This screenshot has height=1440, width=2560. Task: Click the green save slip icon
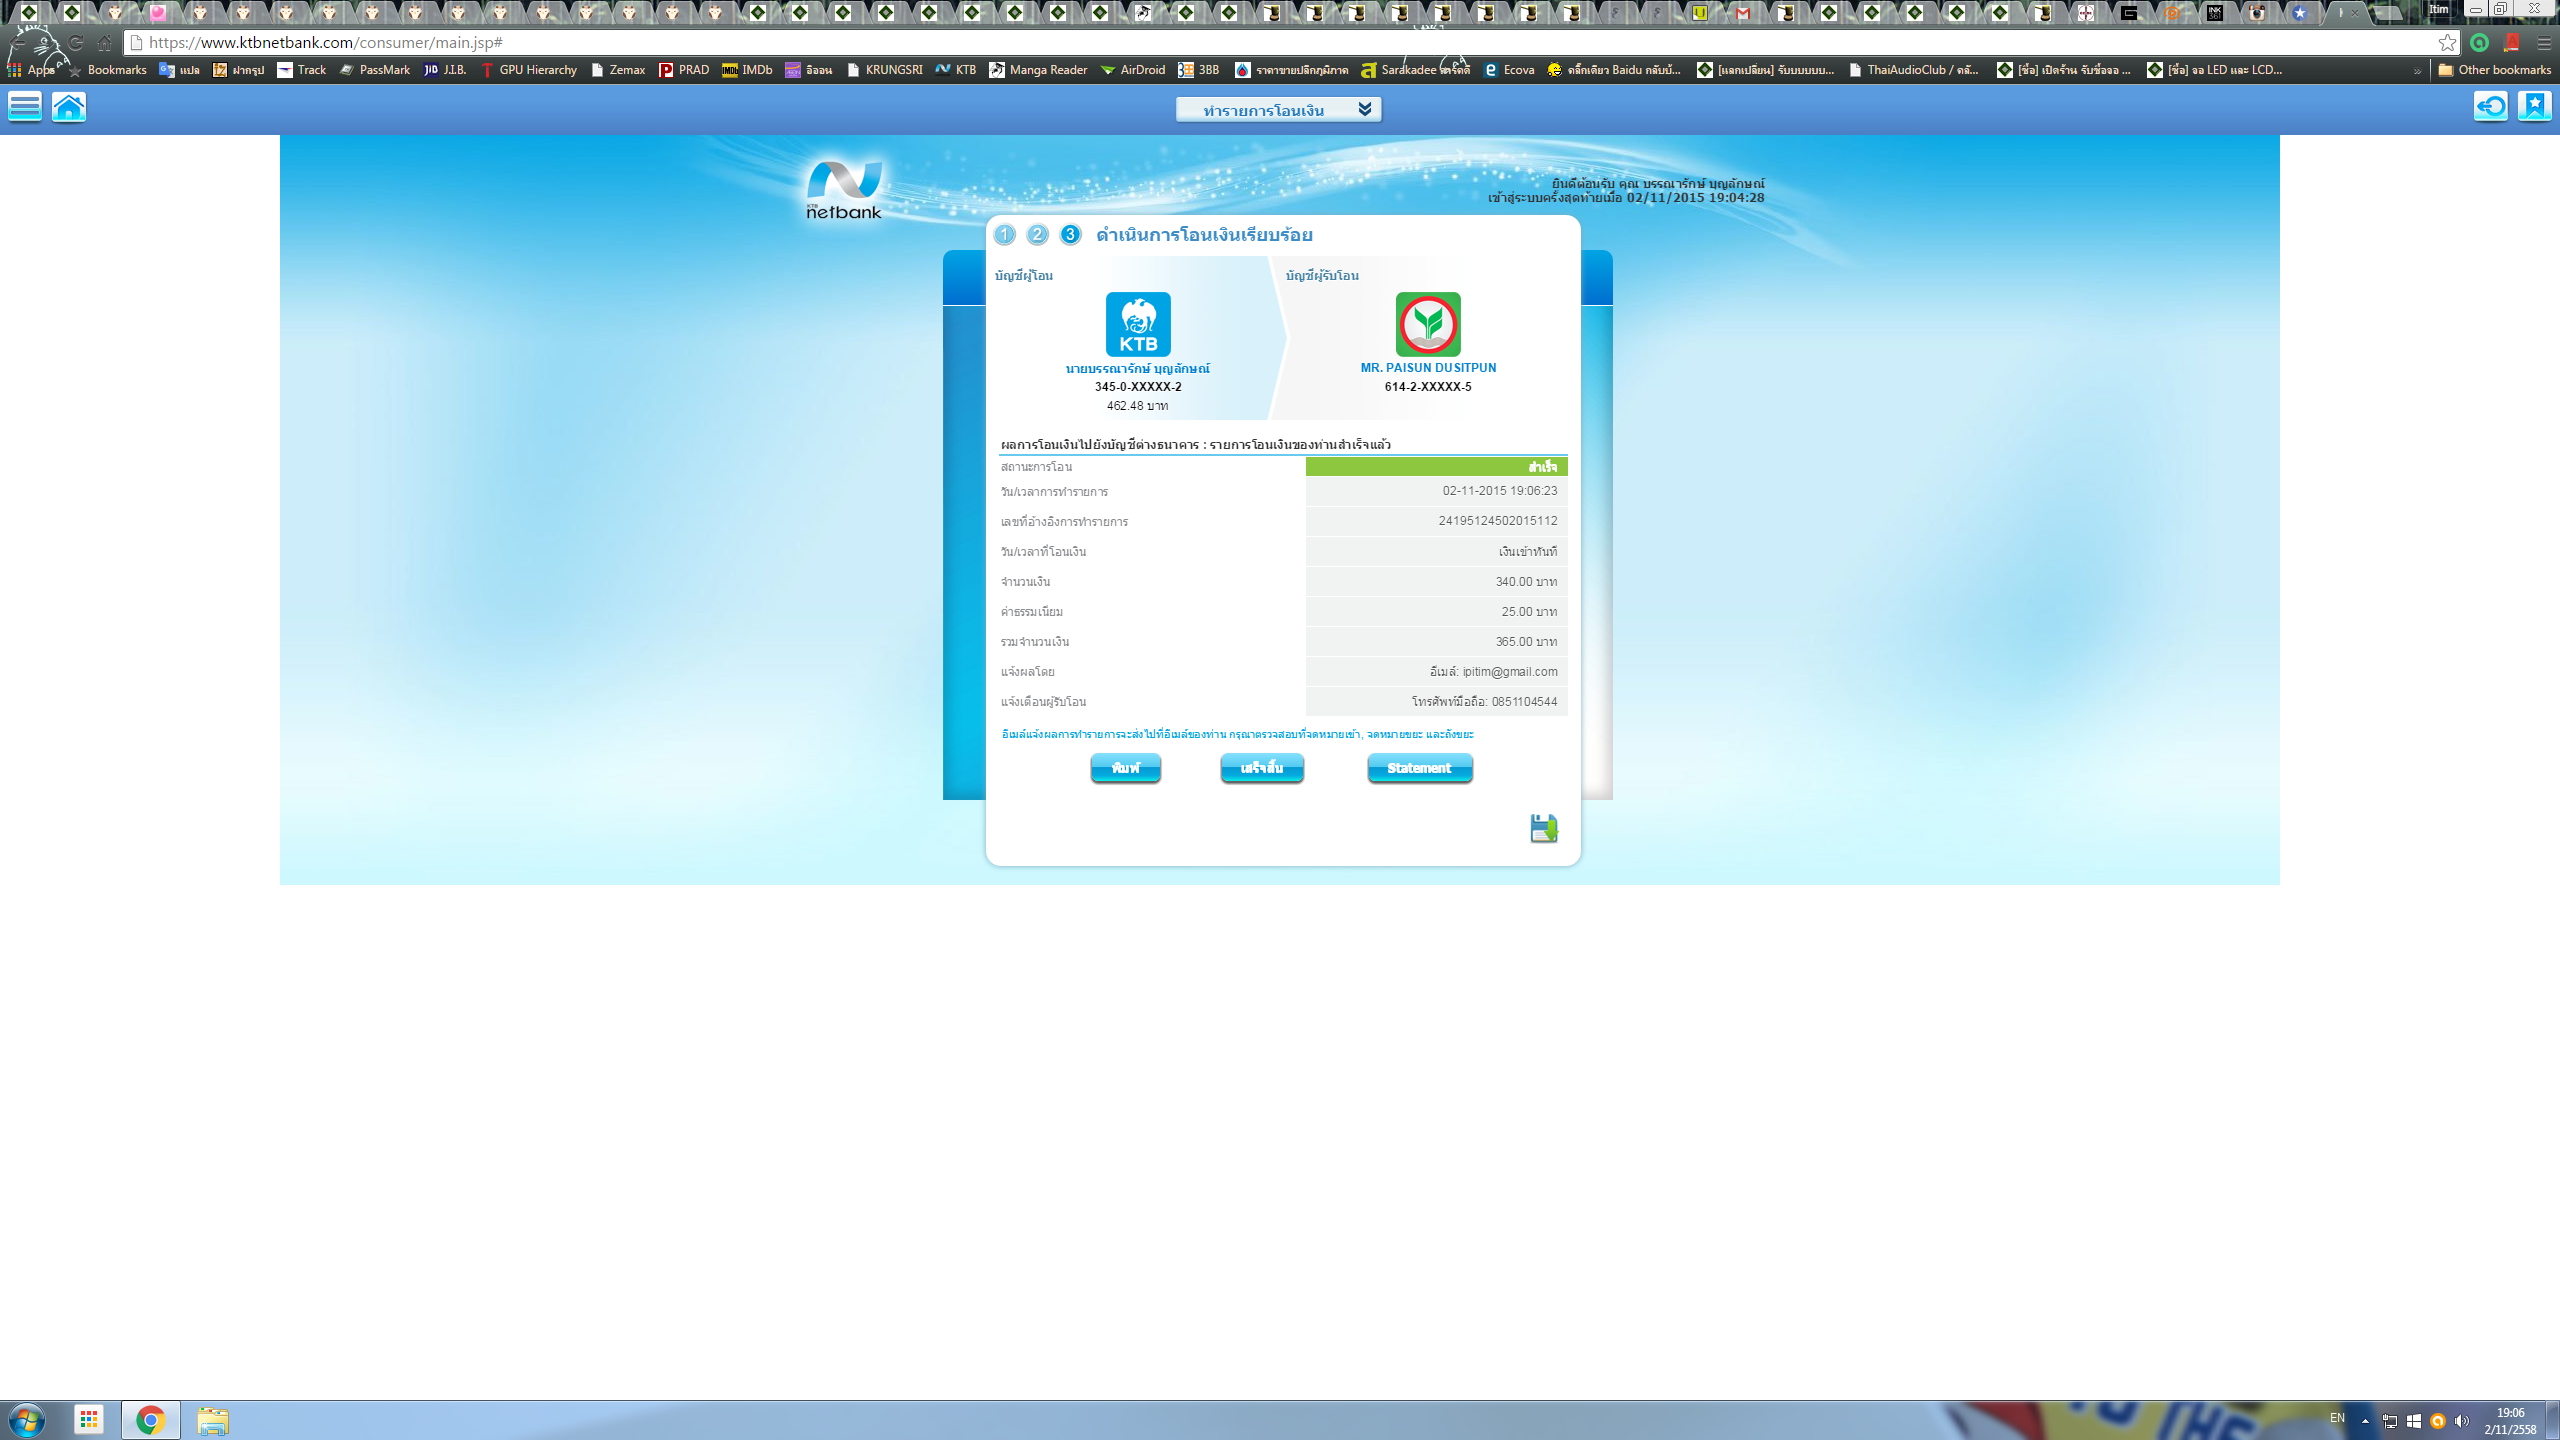coord(1543,828)
